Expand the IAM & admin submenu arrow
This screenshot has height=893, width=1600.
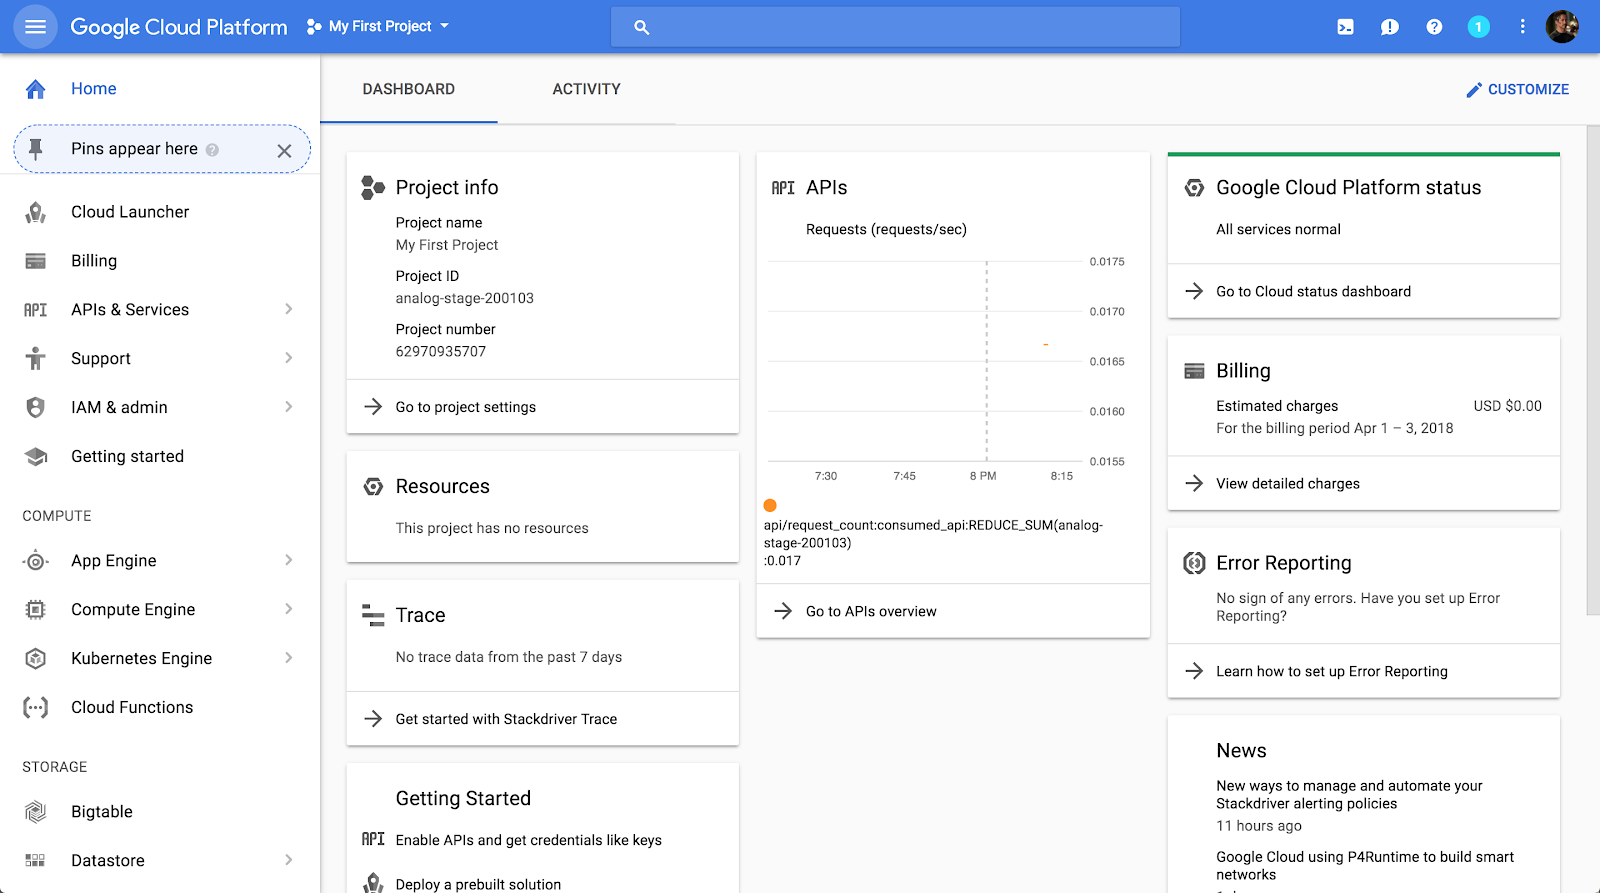(x=288, y=407)
